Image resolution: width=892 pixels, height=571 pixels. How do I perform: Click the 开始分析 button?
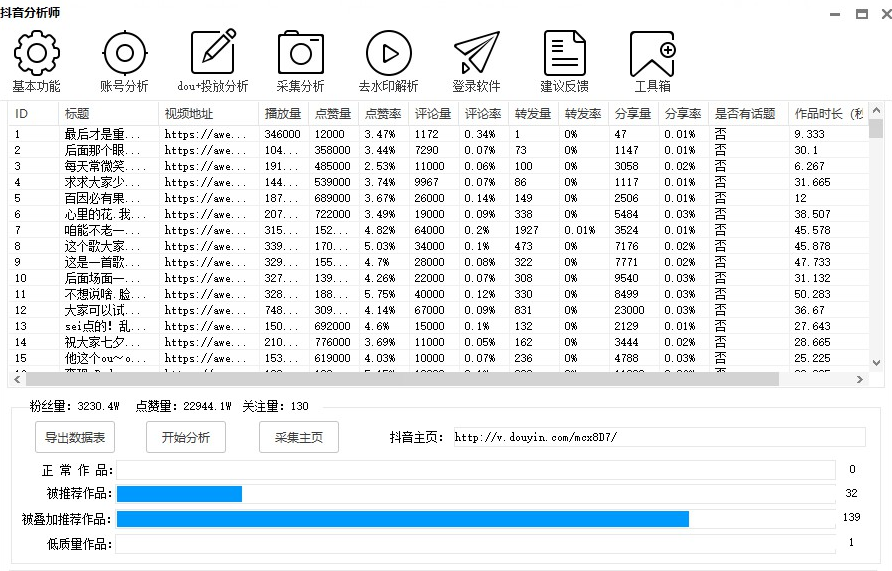click(186, 437)
